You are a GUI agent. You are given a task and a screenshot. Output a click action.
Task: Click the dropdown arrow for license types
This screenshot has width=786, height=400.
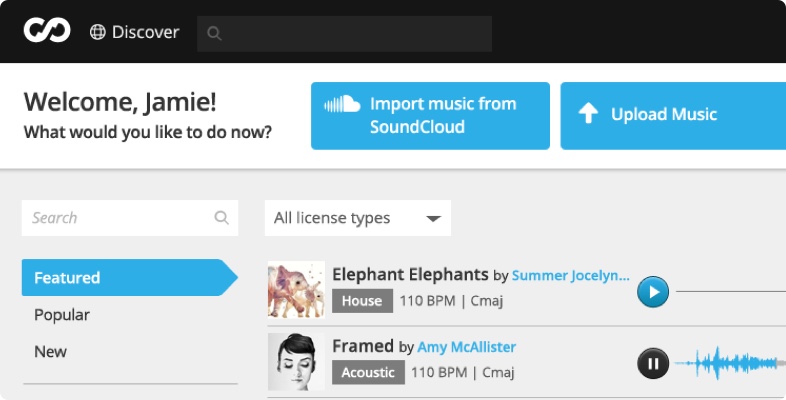pyautogui.click(x=433, y=219)
